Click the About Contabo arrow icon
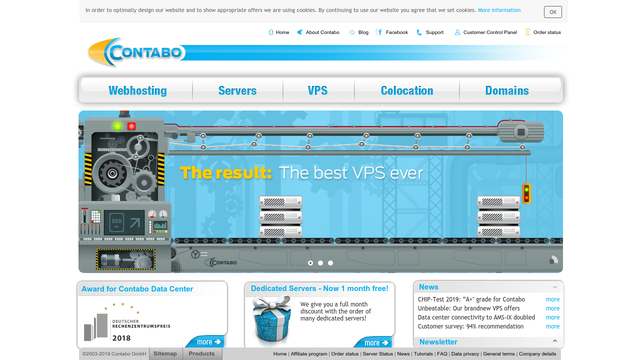 pyautogui.click(x=300, y=32)
